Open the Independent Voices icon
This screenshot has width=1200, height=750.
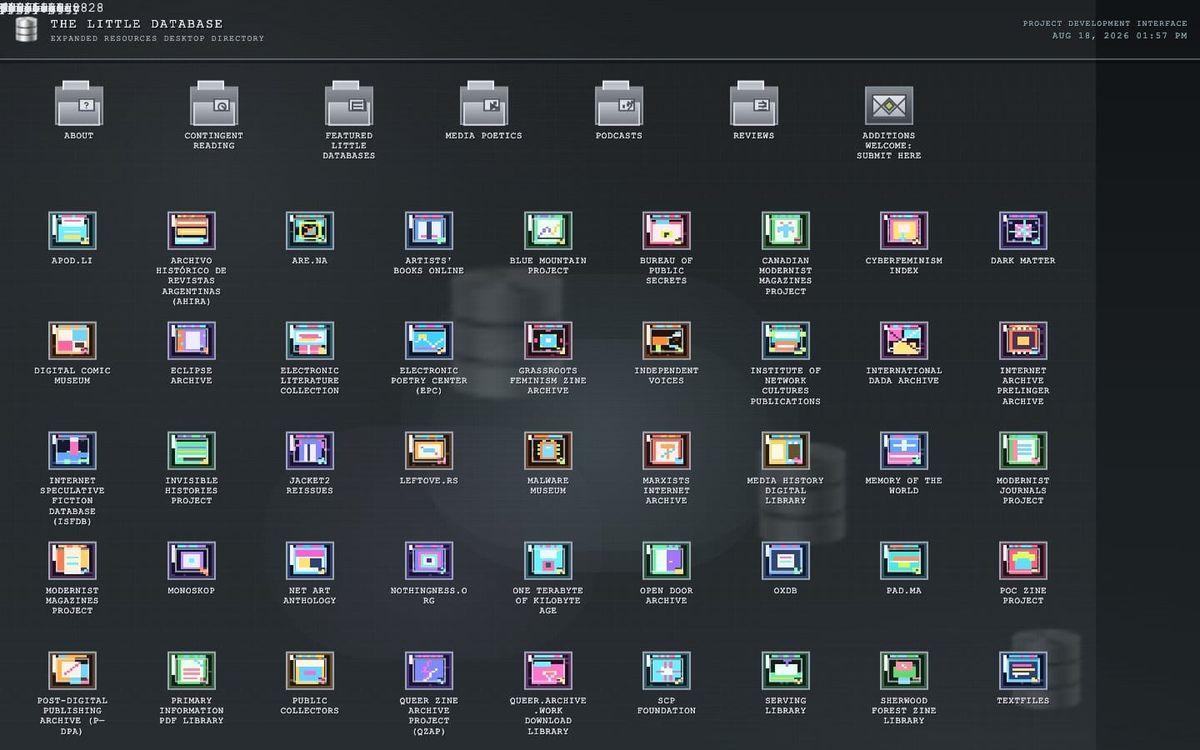(x=667, y=340)
